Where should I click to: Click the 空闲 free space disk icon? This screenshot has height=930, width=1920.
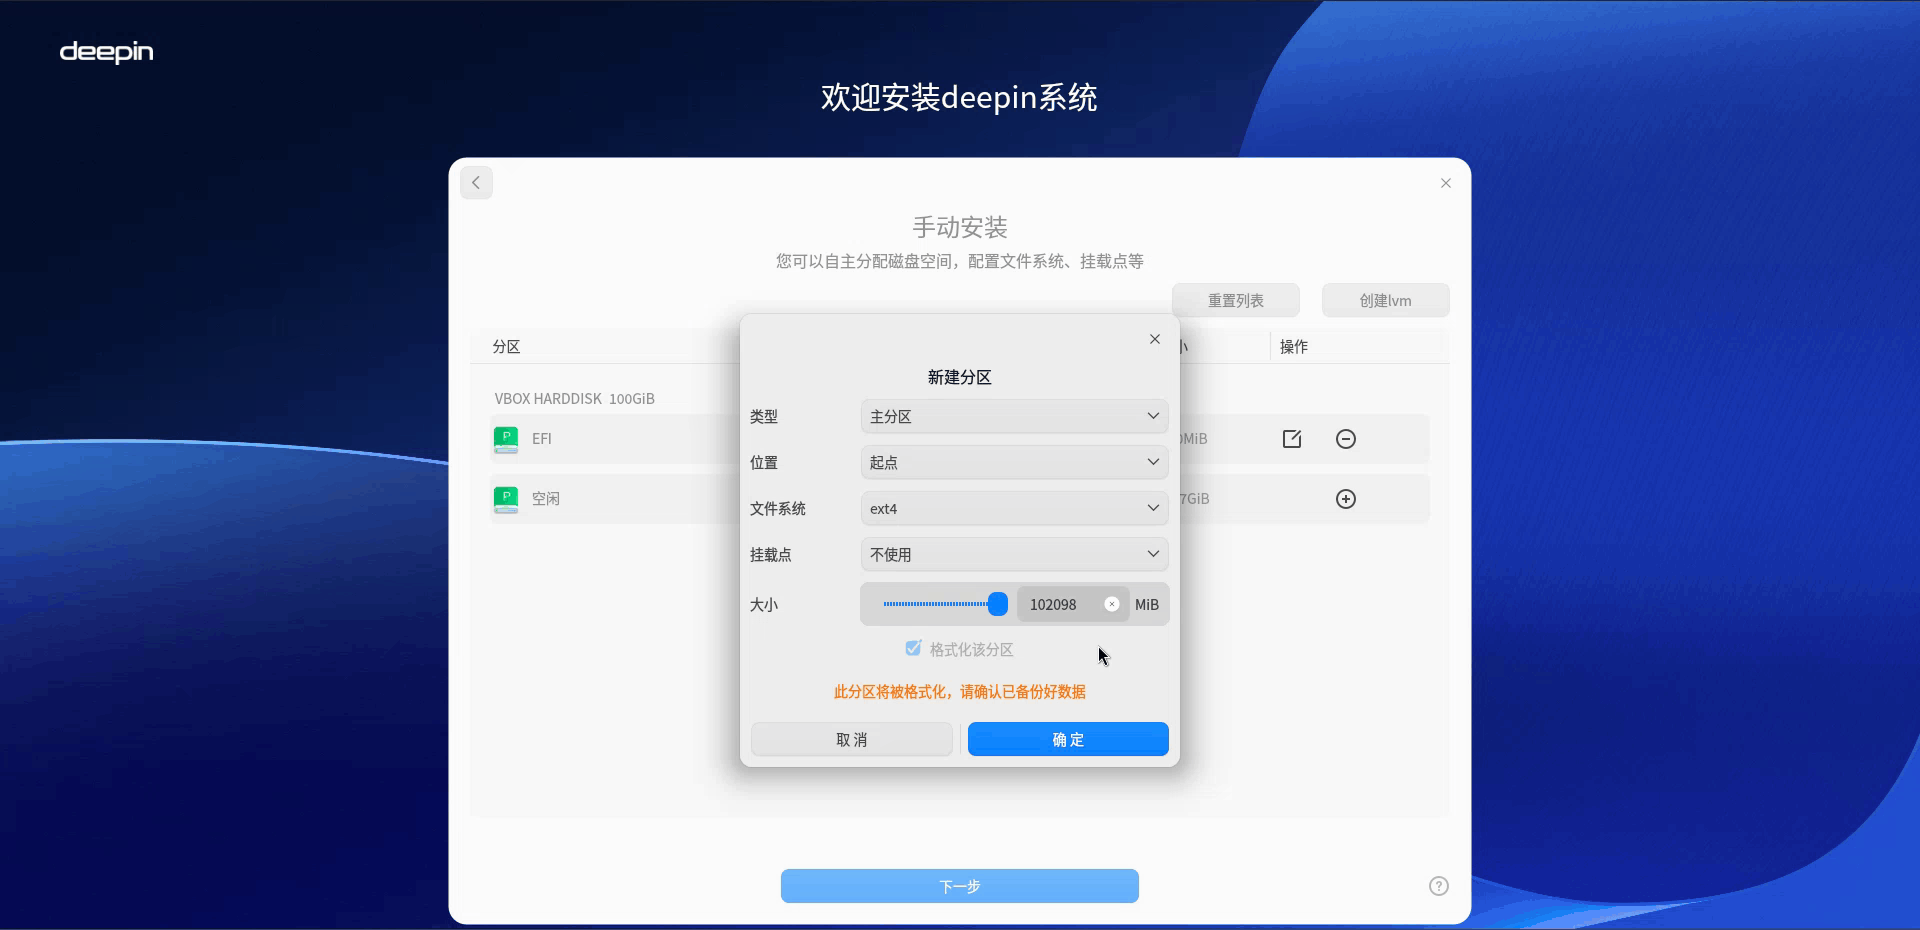click(x=506, y=499)
